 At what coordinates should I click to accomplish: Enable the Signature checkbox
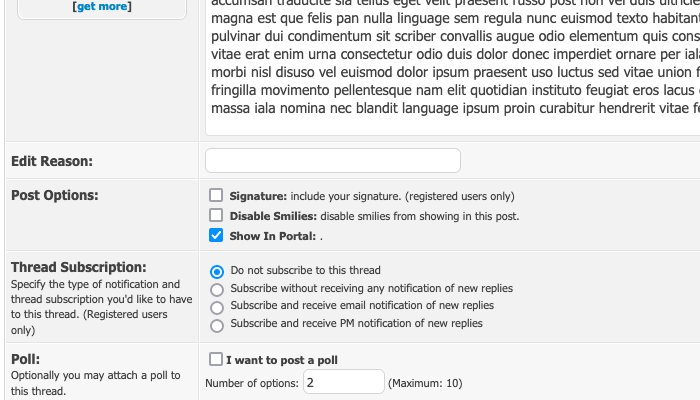tap(216, 196)
